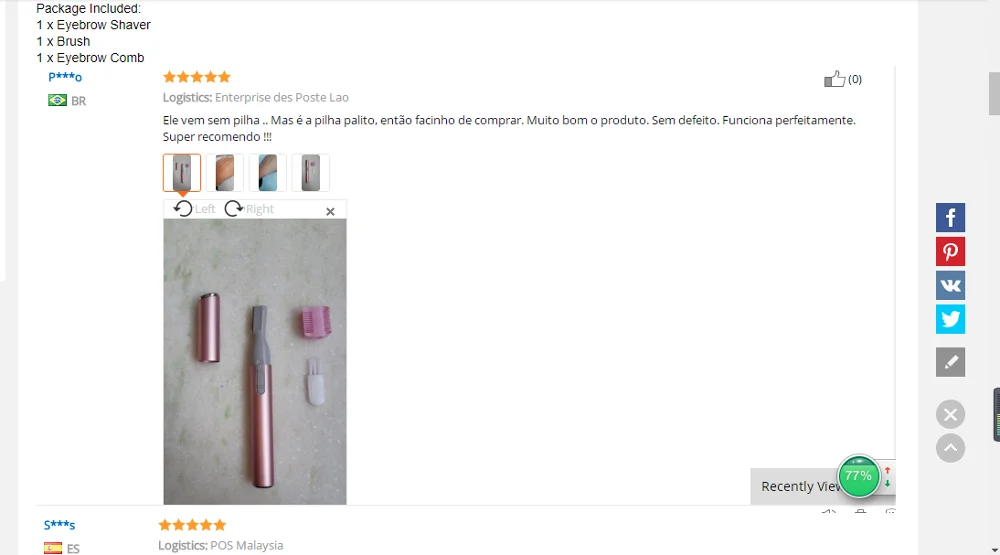Open reviewer P***o's profile name
1000x555 pixels.
click(x=65, y=77)
